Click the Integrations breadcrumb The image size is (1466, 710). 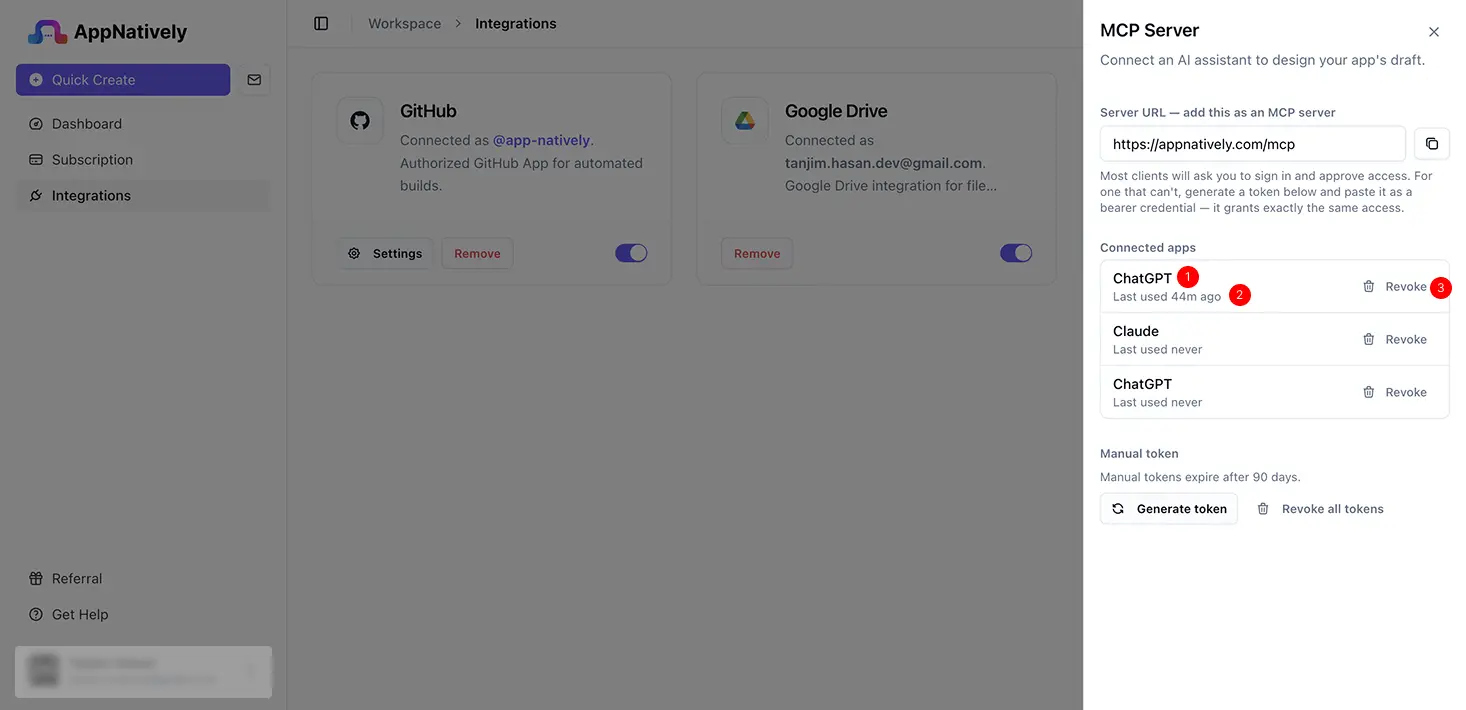tap(516, 23)
